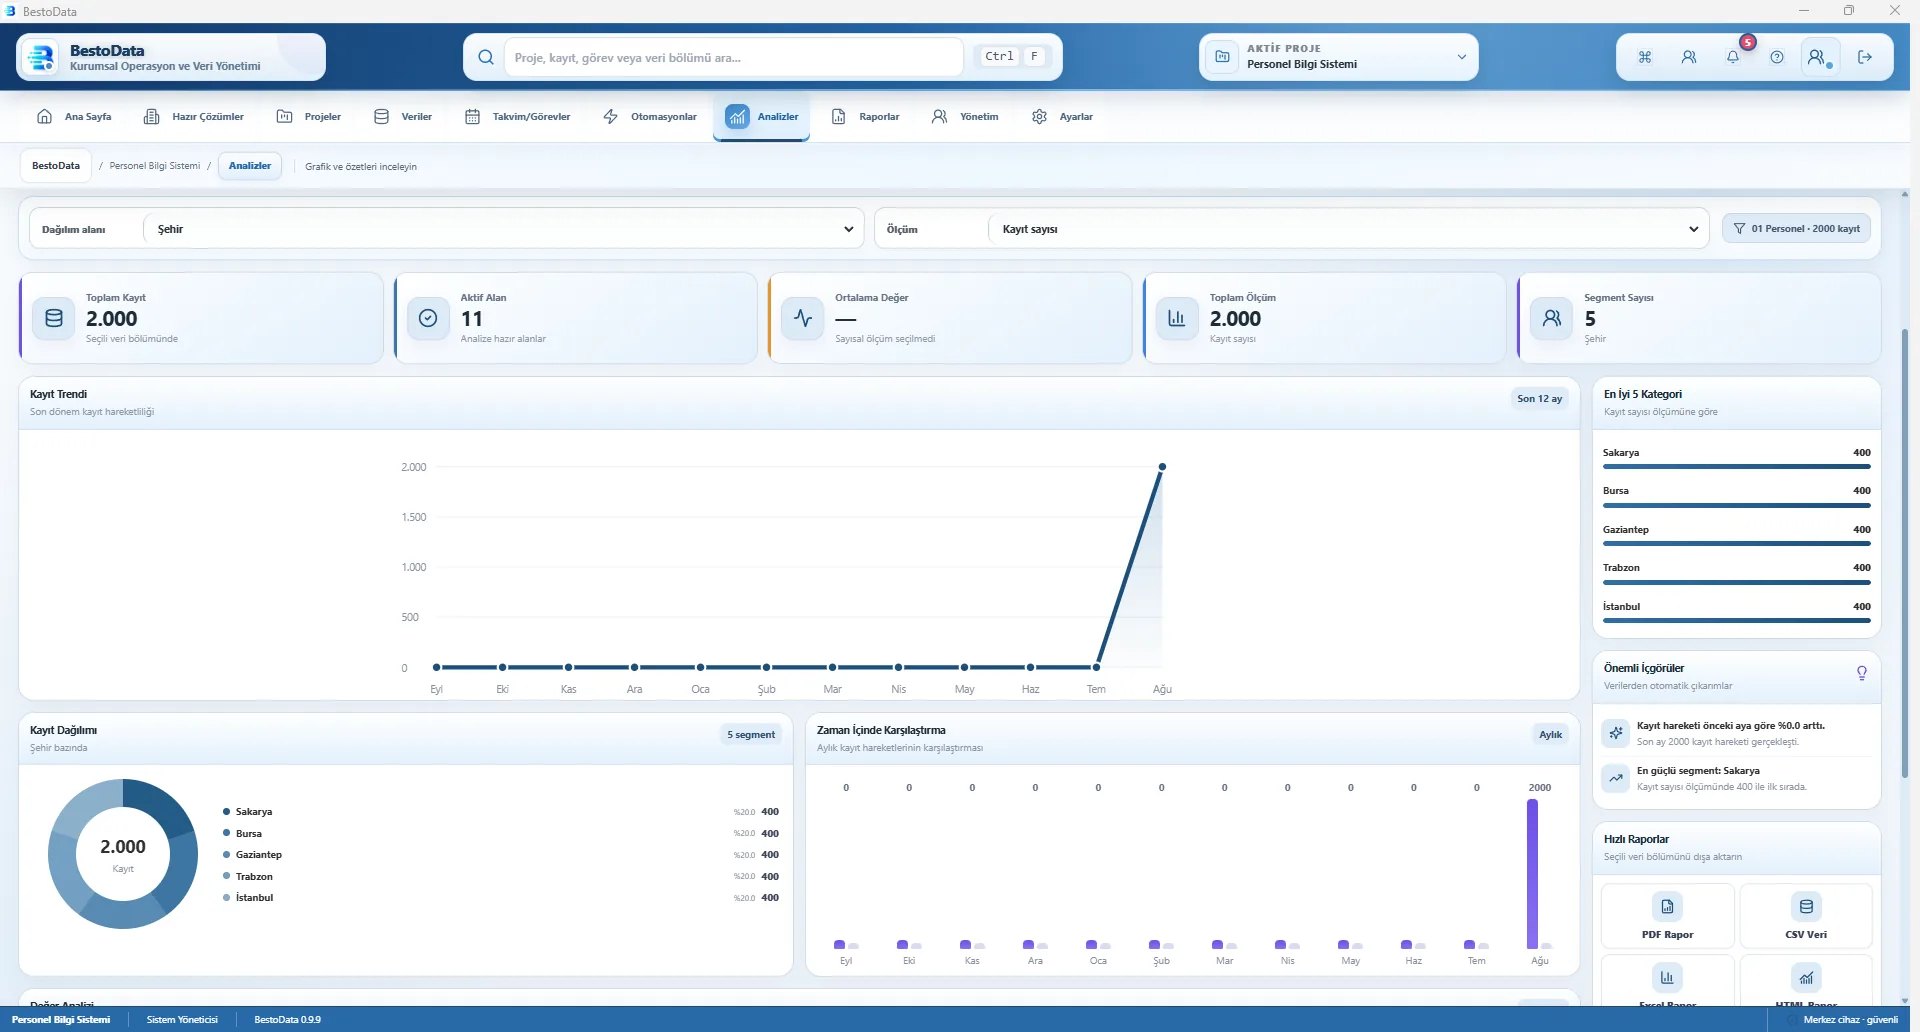
Task: Open the Hazır Çözümler tab
Action: (x=194, y=117)
